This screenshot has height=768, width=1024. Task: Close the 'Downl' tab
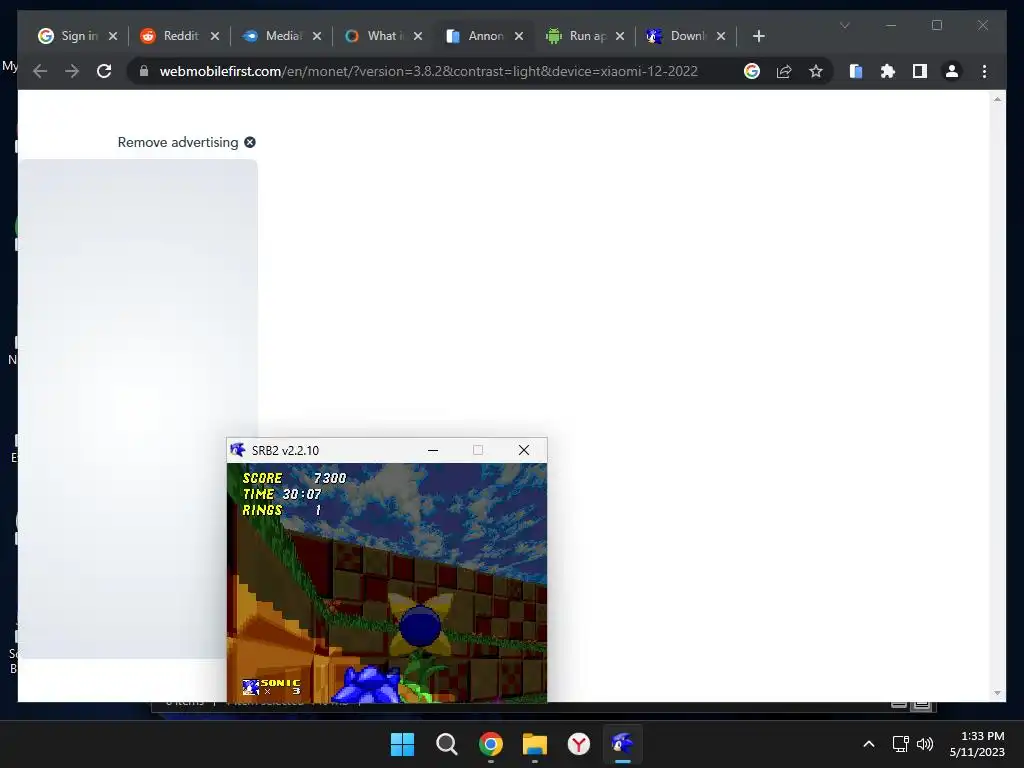pyautogui.click(x=721, y=36)
